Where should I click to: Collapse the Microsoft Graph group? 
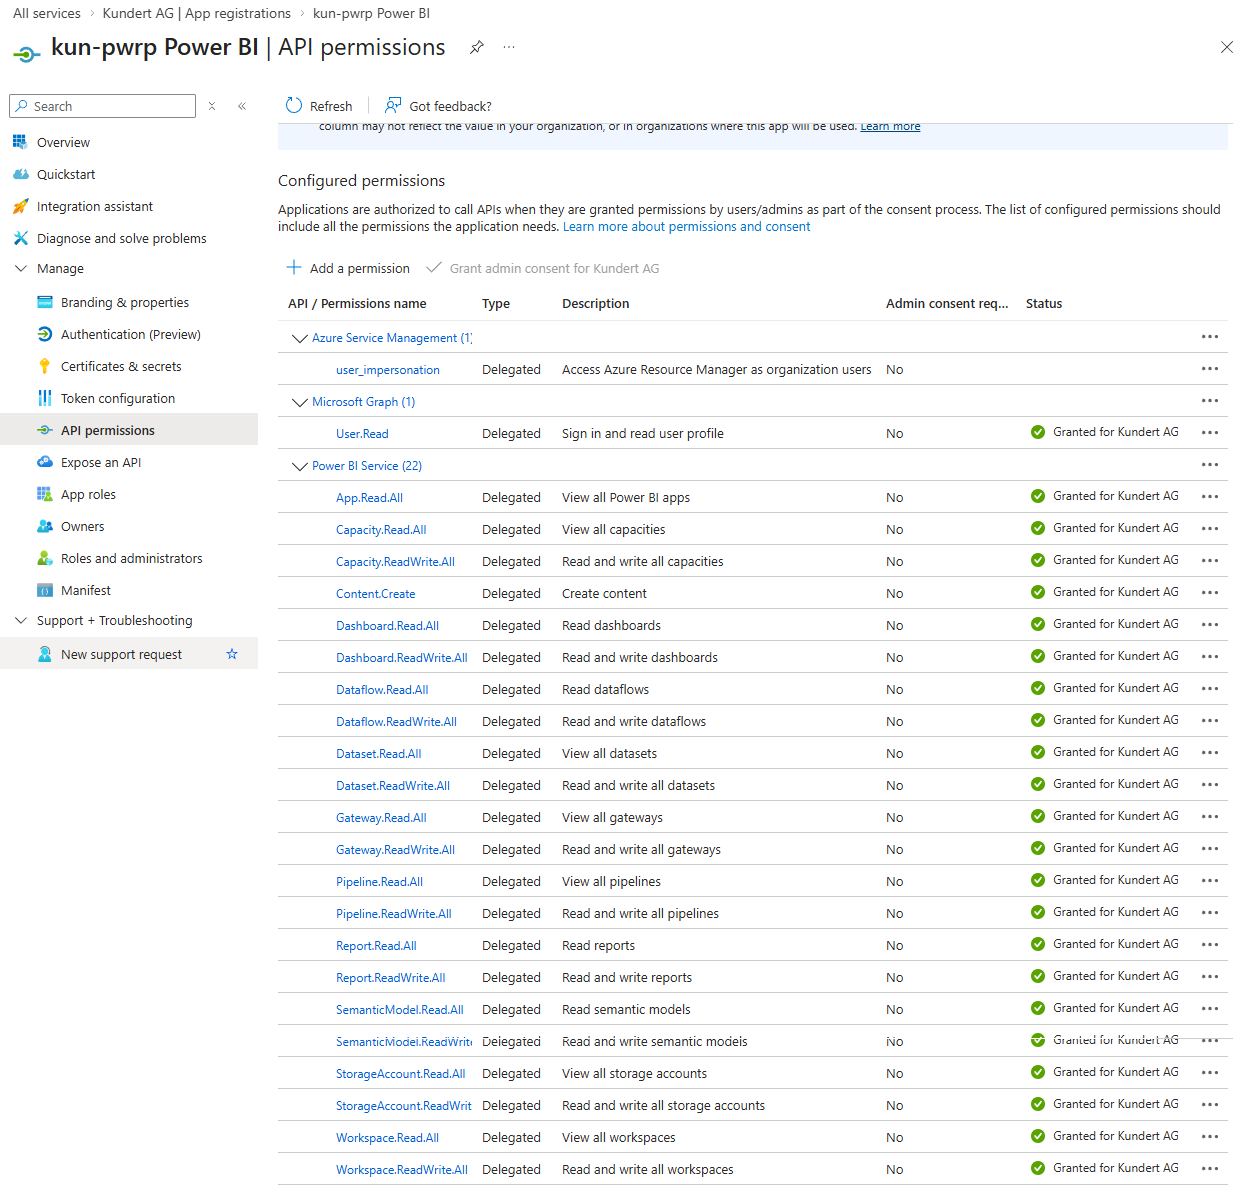click(299, 402)
